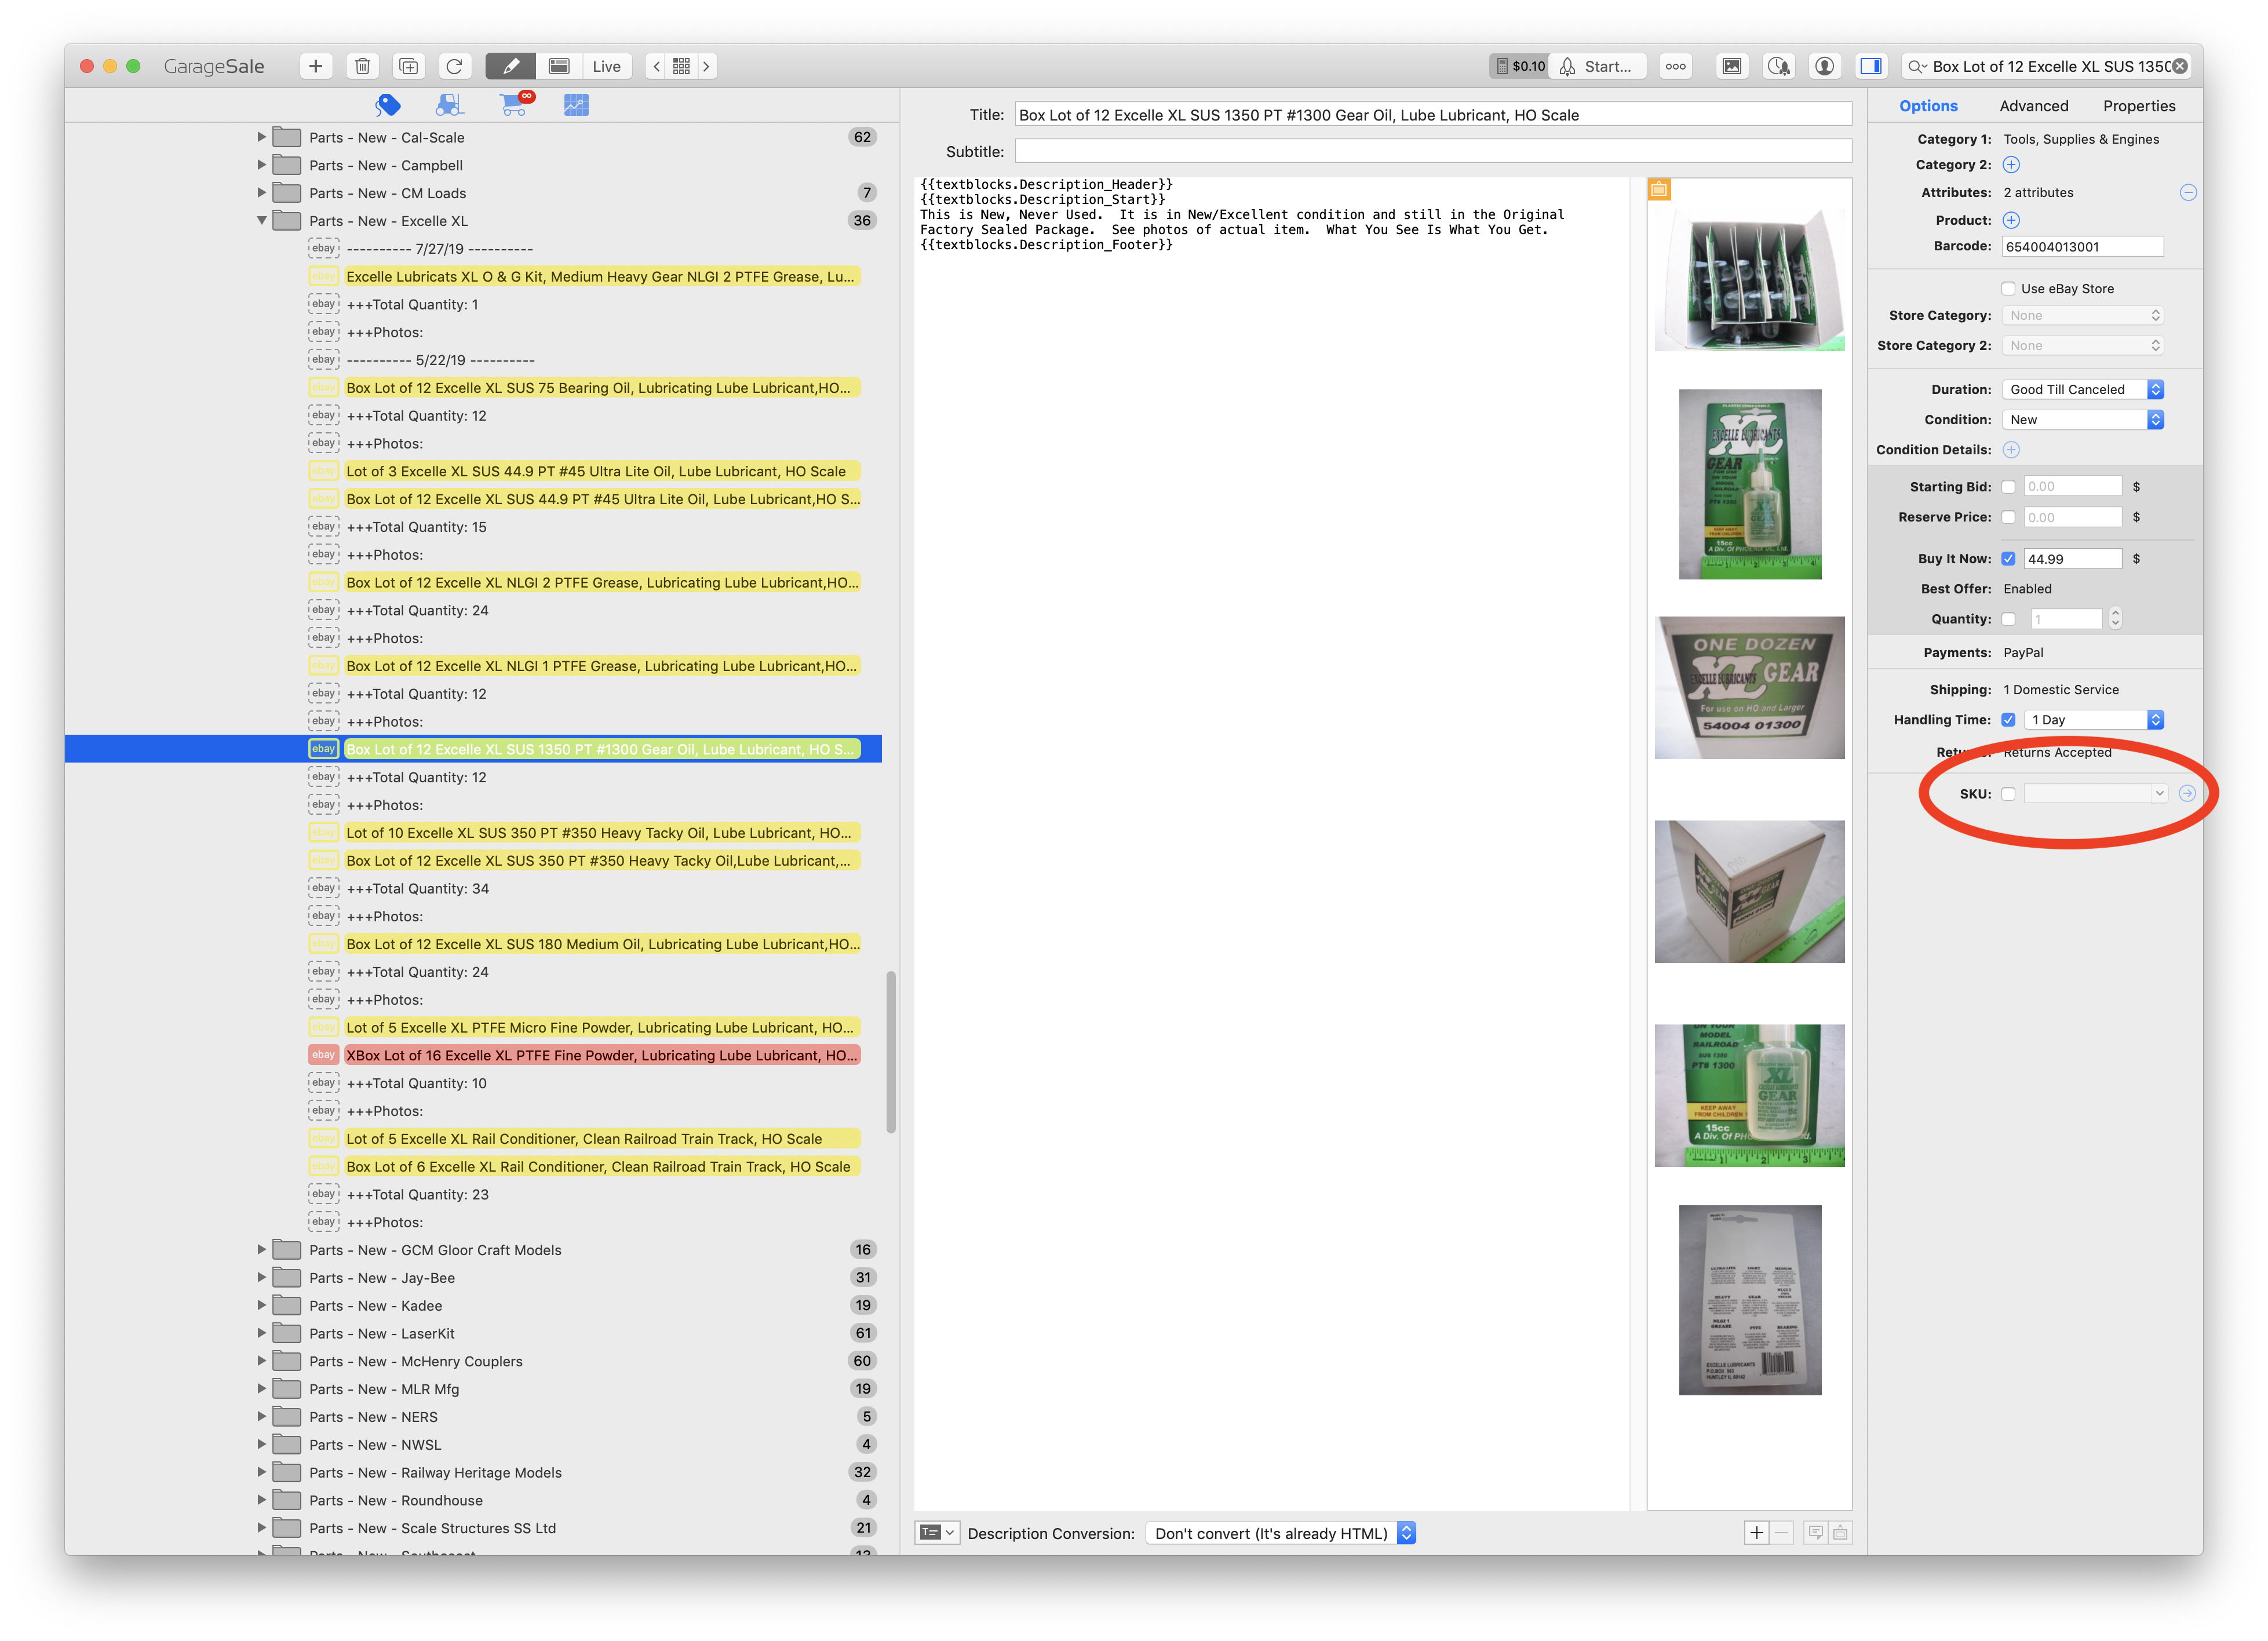
Task: Open the three-dots more toolbar button
Action: pyautogui.click(x=1675, y=66)
